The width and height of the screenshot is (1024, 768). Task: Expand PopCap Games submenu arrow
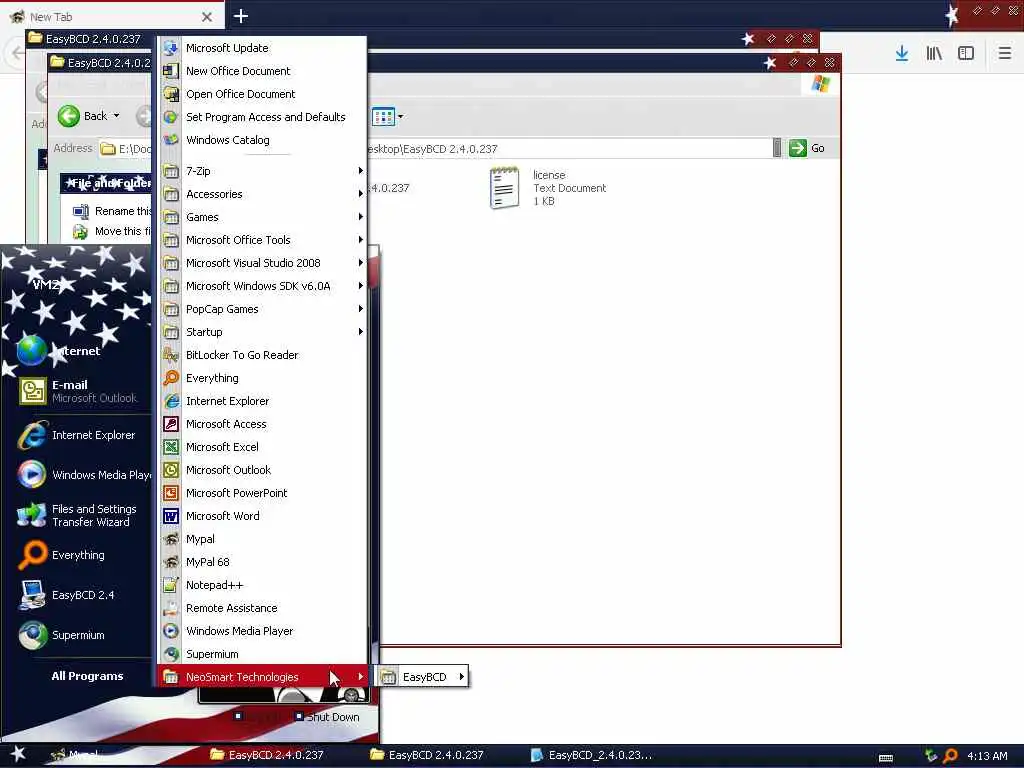(360, 309)
